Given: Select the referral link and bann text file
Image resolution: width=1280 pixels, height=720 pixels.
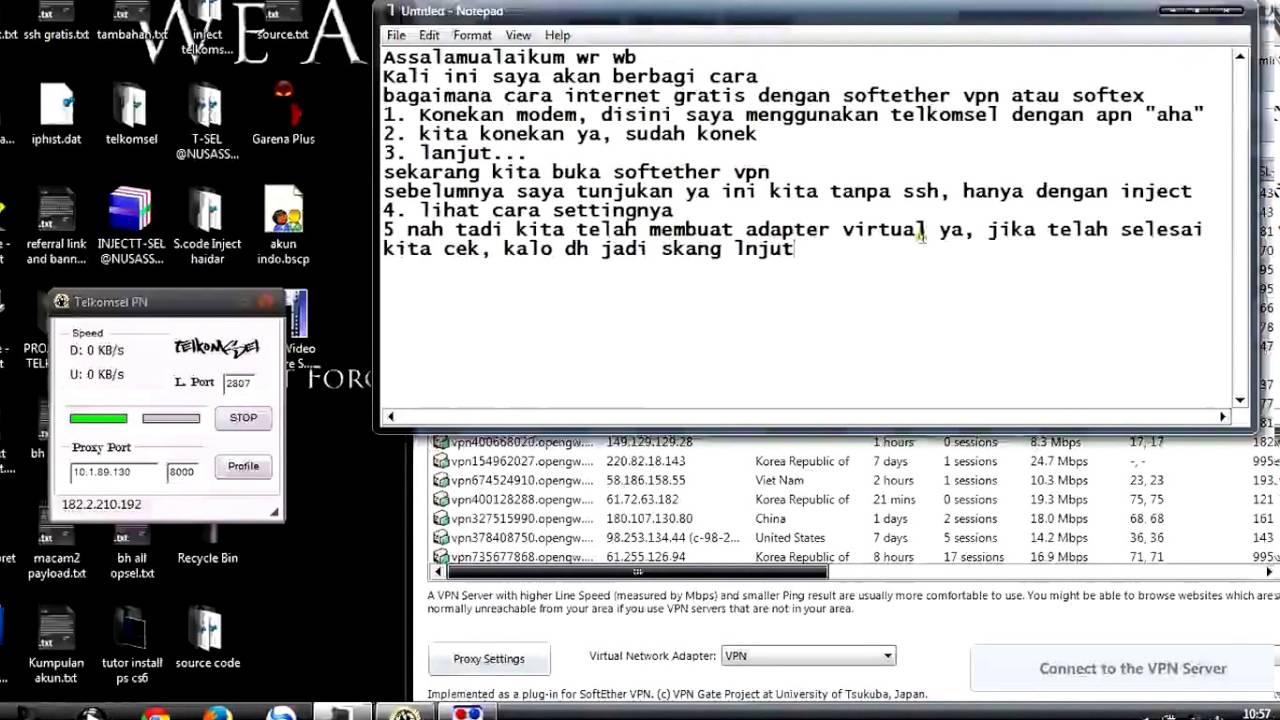Looking at the screenshot, I should tap(56, 226).
